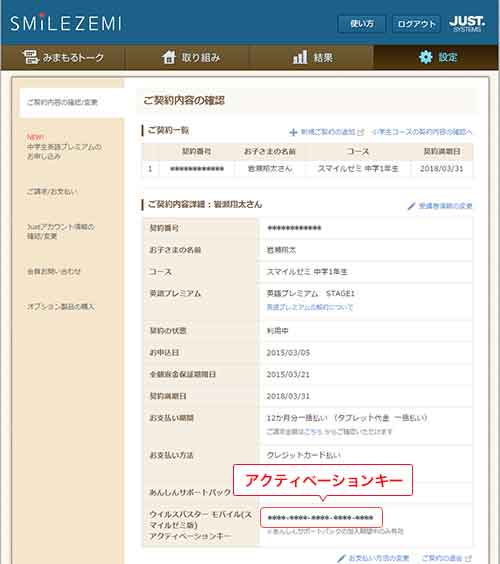
Task: Click the course cell スマイルゼミ 中学1年生 in list
Action: 358,169
